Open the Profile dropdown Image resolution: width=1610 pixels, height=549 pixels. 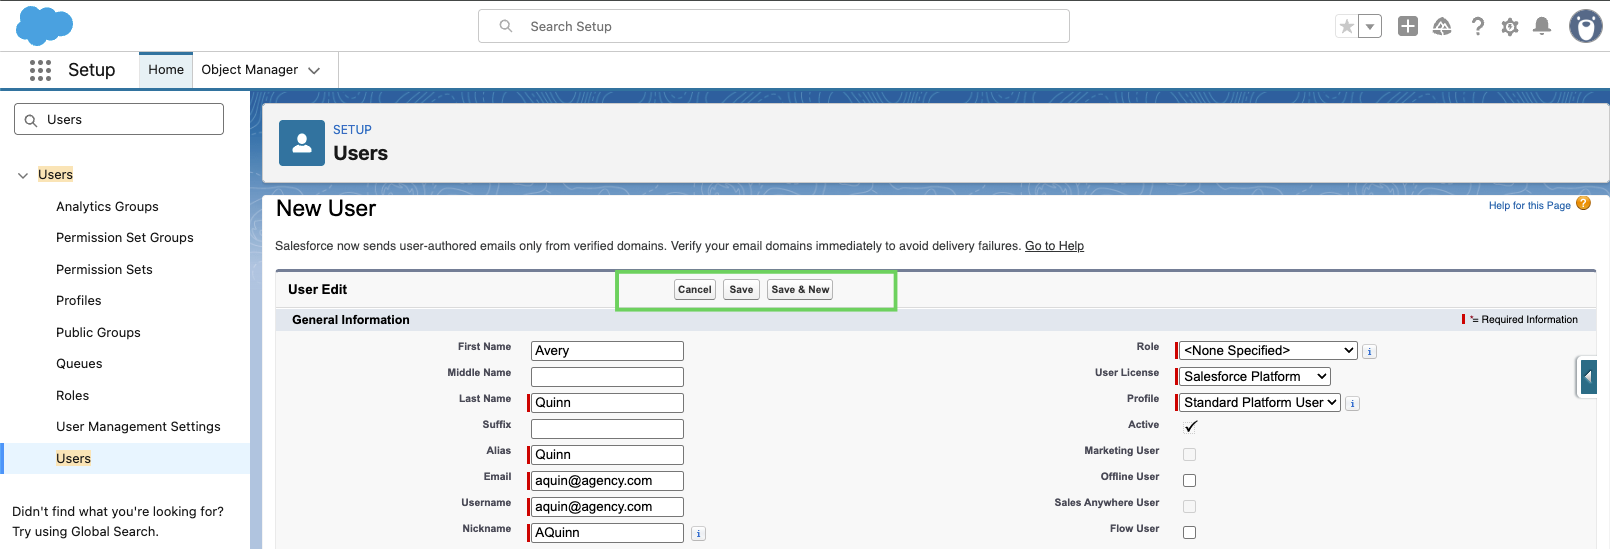1259,402
